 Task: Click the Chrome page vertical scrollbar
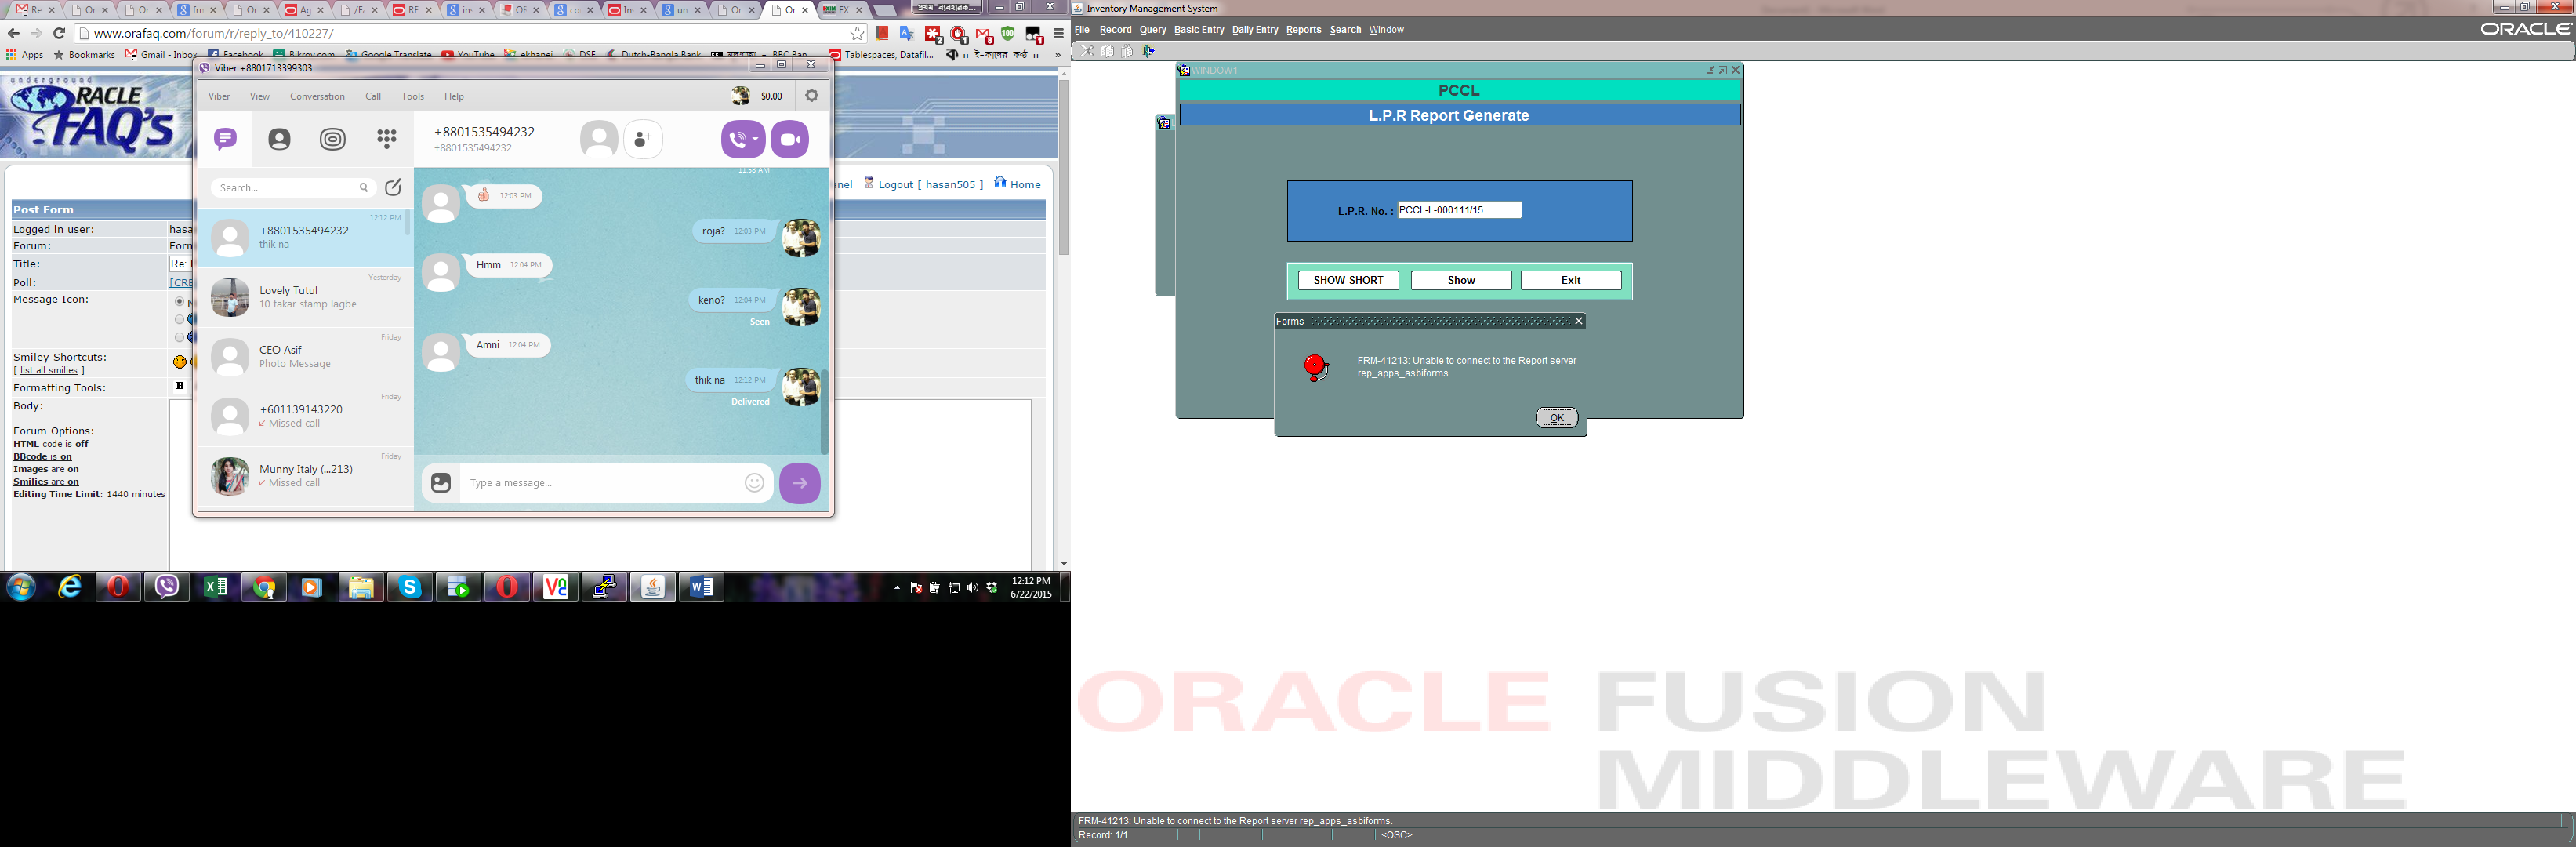coord(1064,166)
